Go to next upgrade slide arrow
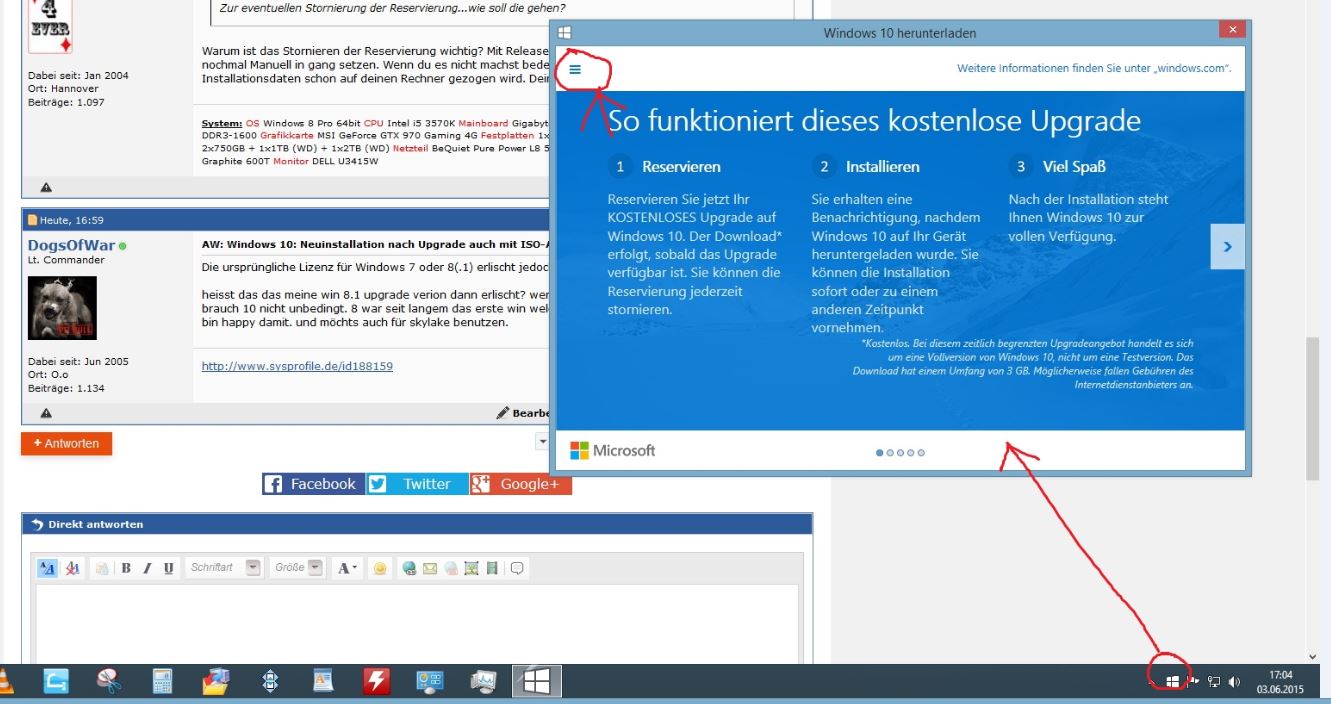1331x704 pixels. (1227, 246)
